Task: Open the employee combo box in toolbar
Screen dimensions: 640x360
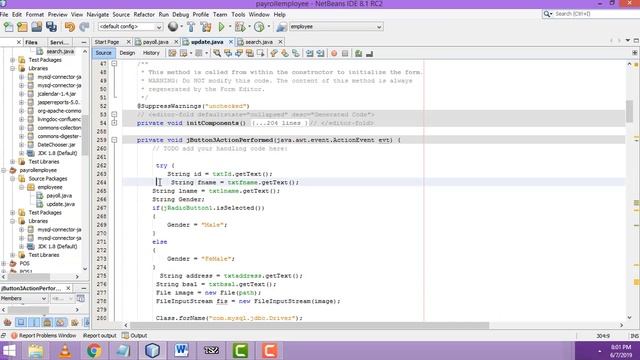Action: point(336,27)
